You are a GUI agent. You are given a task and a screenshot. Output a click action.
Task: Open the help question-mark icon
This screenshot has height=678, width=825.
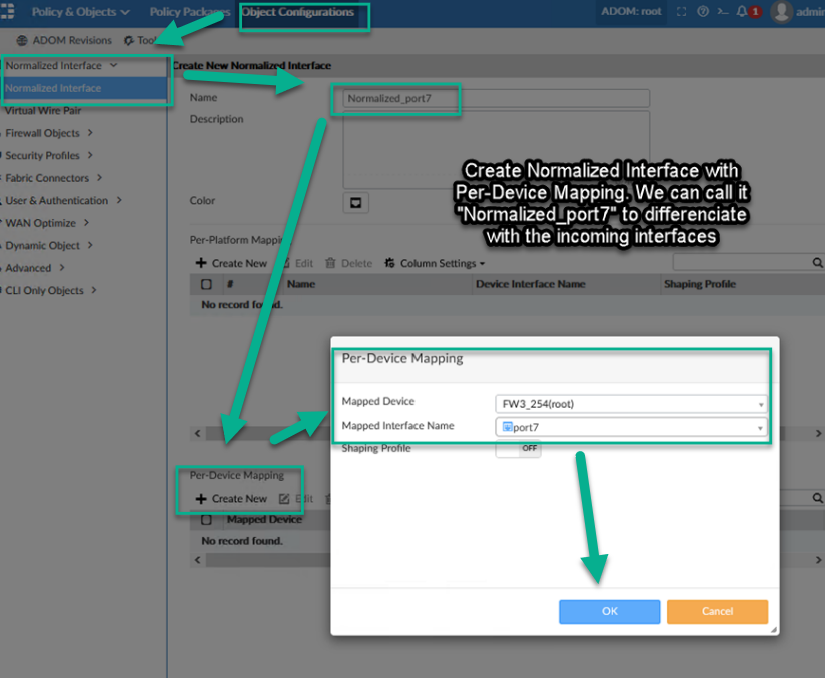pos(703,12)
